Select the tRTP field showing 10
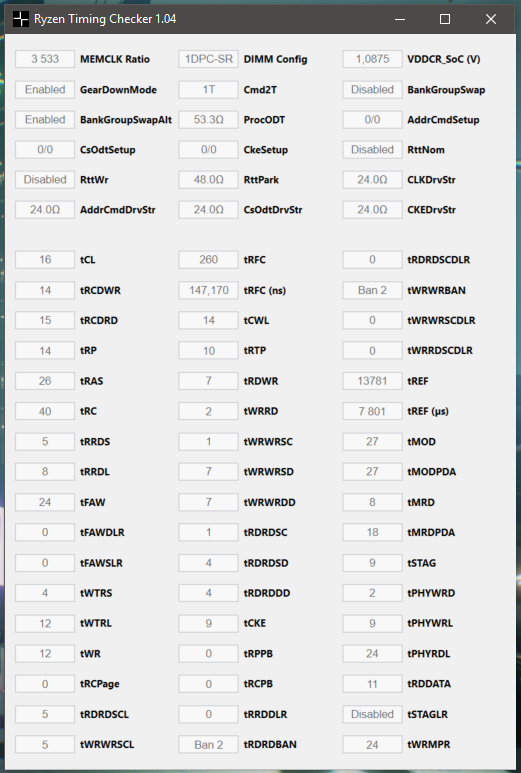The width and height of the screenshot is (521, 773). pyautogui.click(x=208, y=351)
